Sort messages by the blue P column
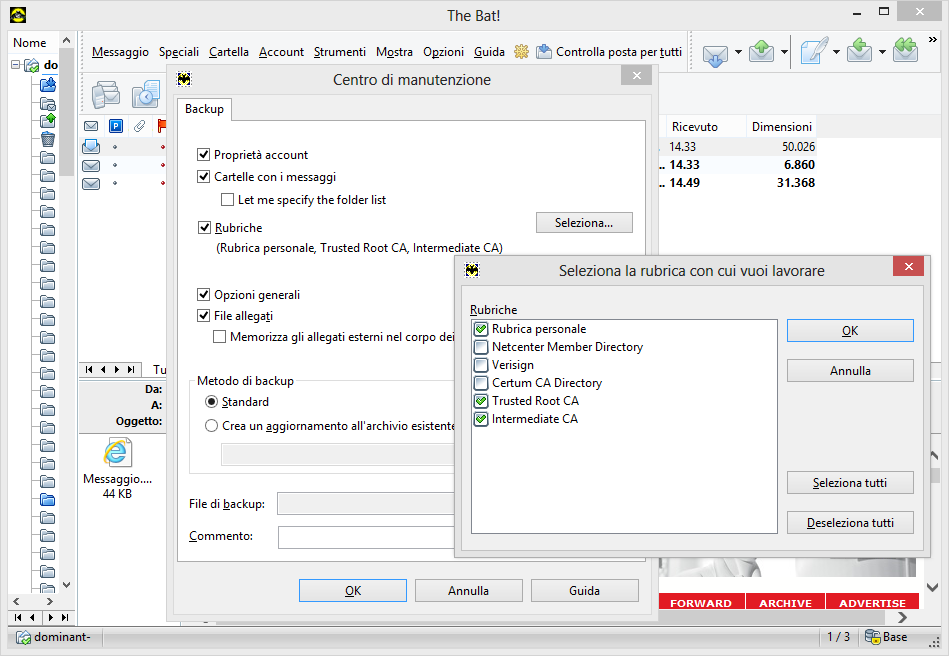This screenshot has height=656, width=949. click(116, 126)
